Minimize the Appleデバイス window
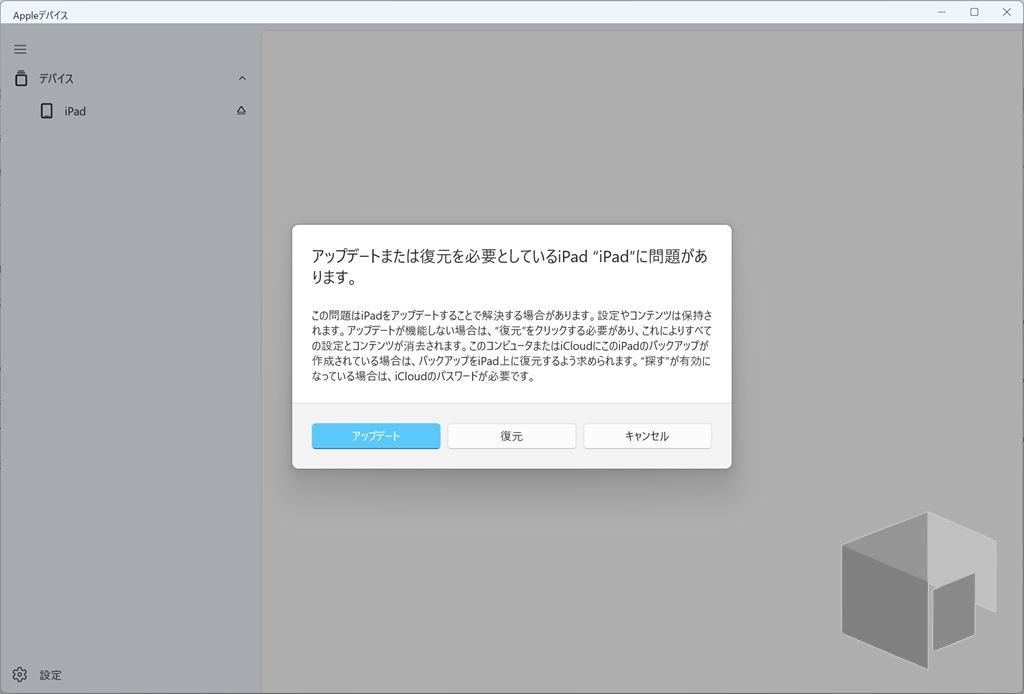Viewport: 1024px width, 694px height. [942, 12]
